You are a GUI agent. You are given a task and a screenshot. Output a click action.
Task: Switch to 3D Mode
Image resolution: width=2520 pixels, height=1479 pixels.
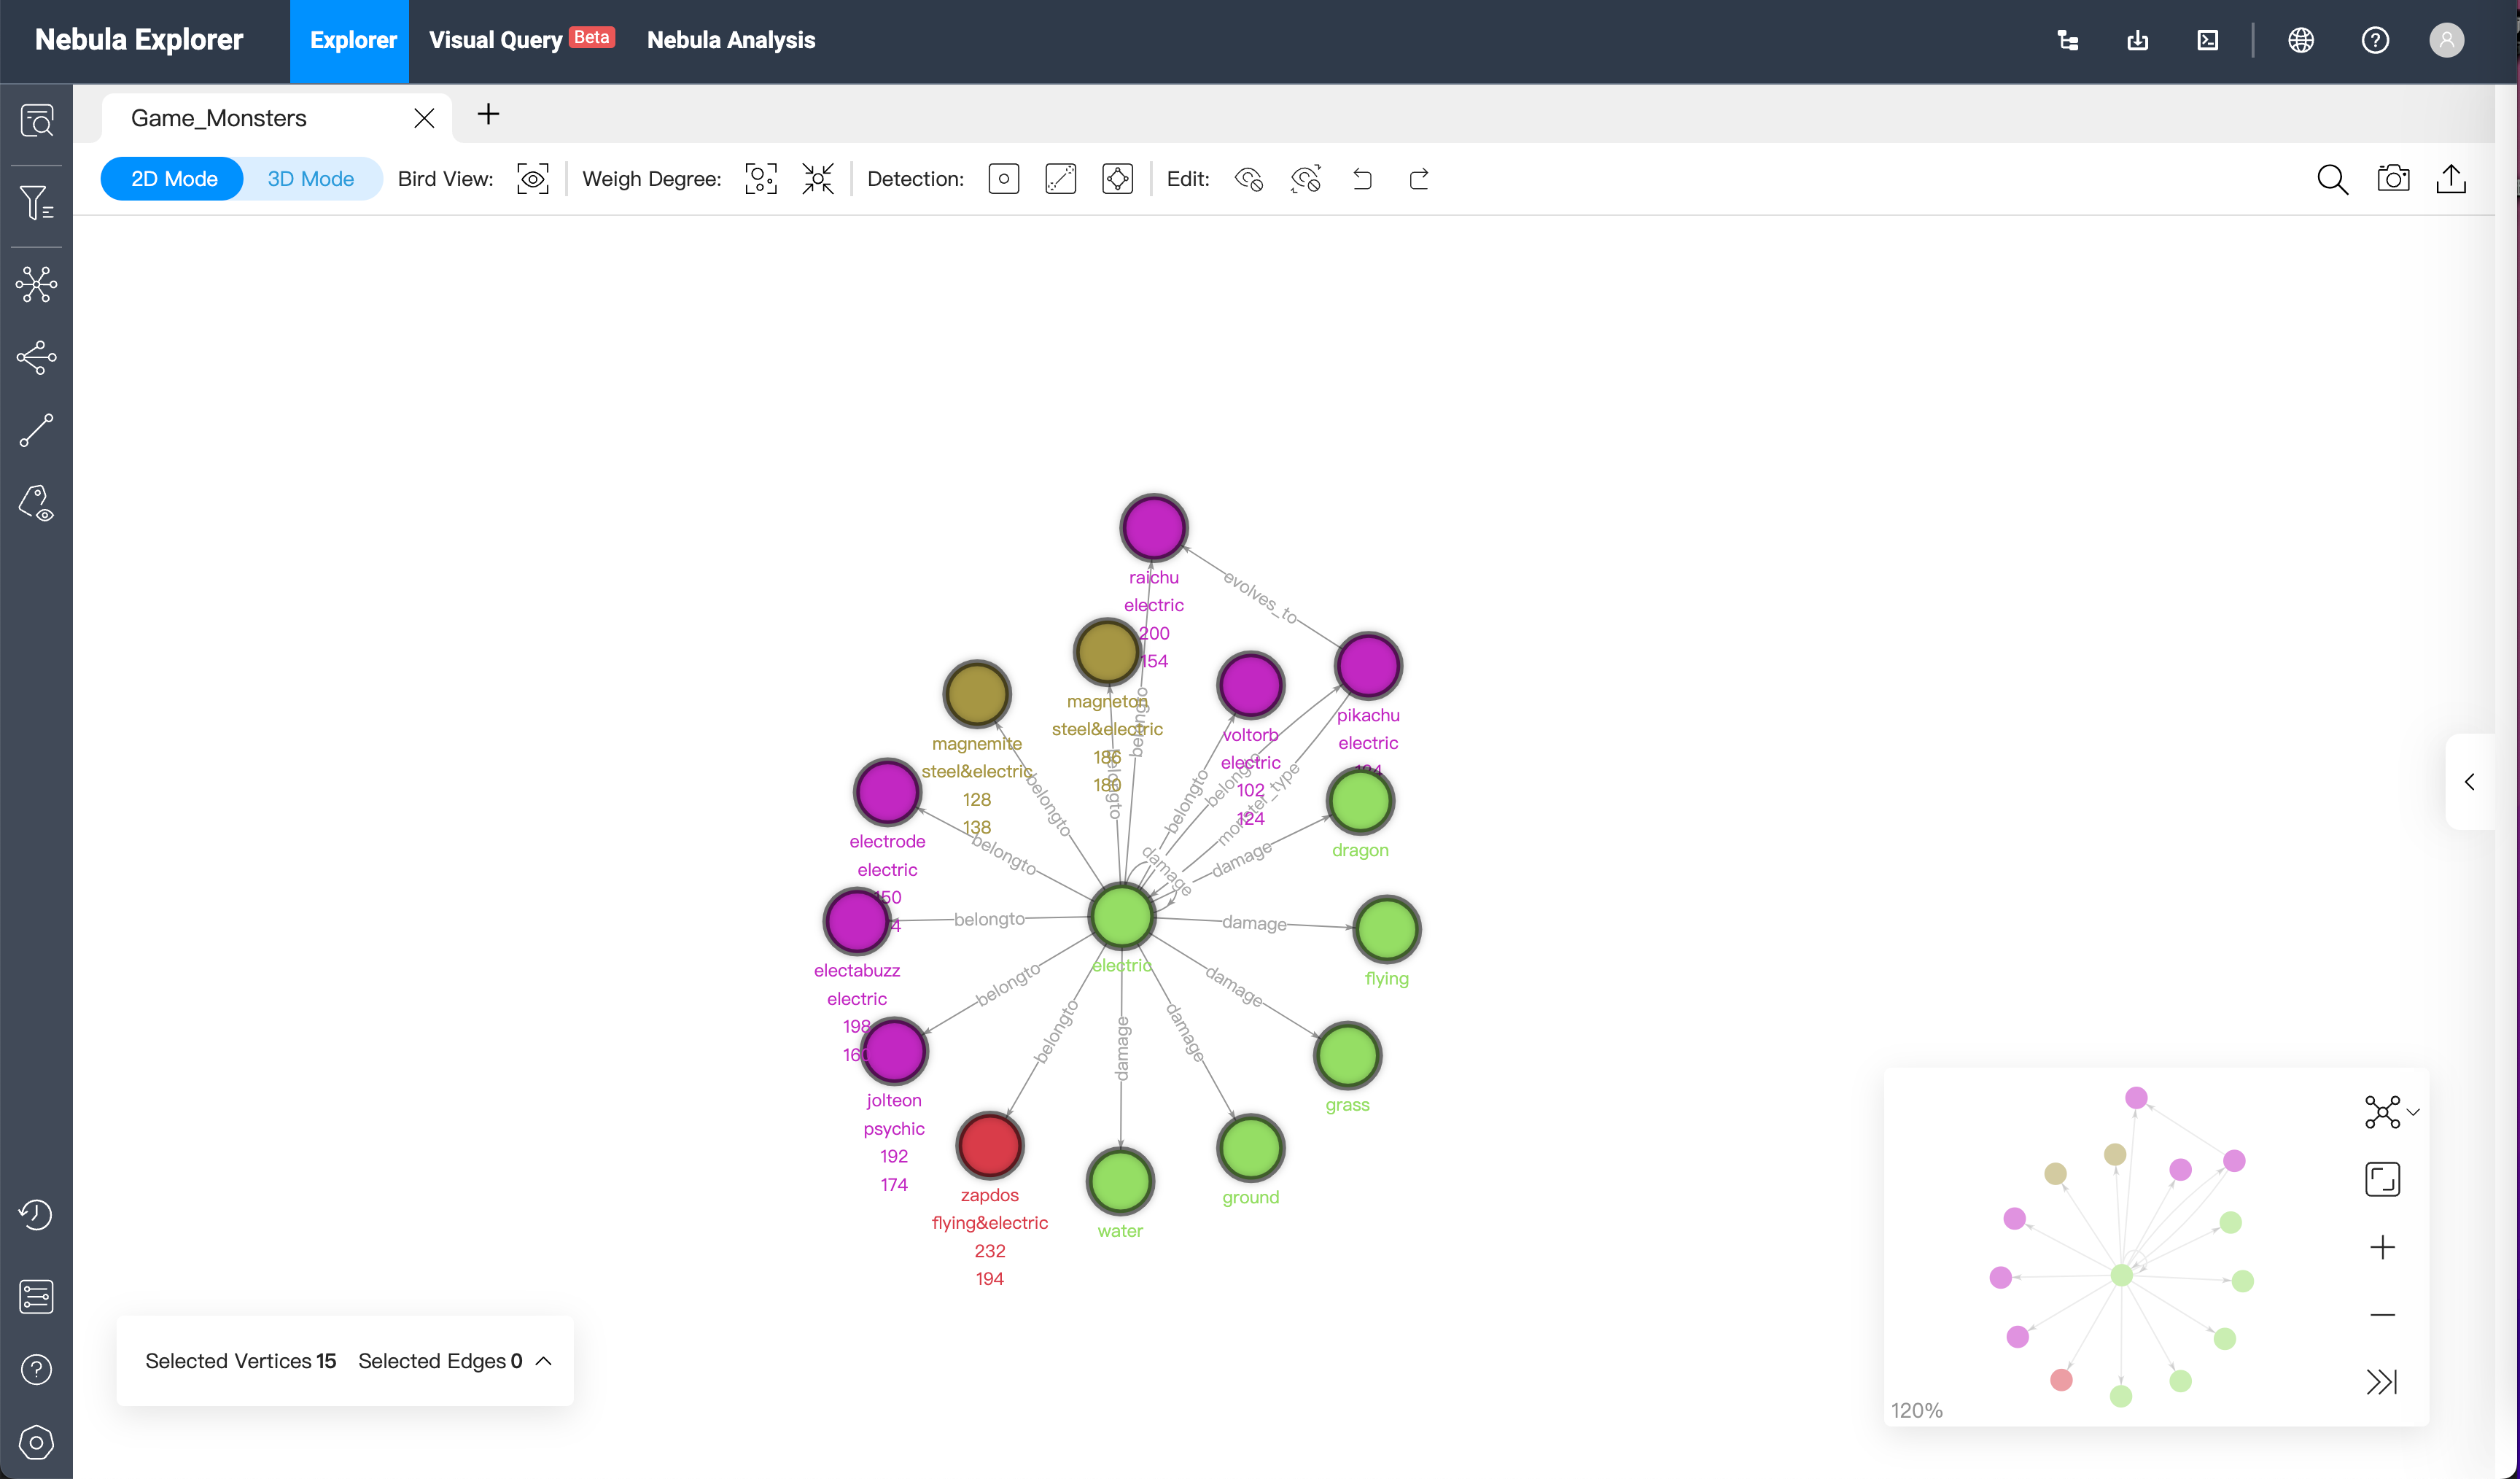pos(311,179)
